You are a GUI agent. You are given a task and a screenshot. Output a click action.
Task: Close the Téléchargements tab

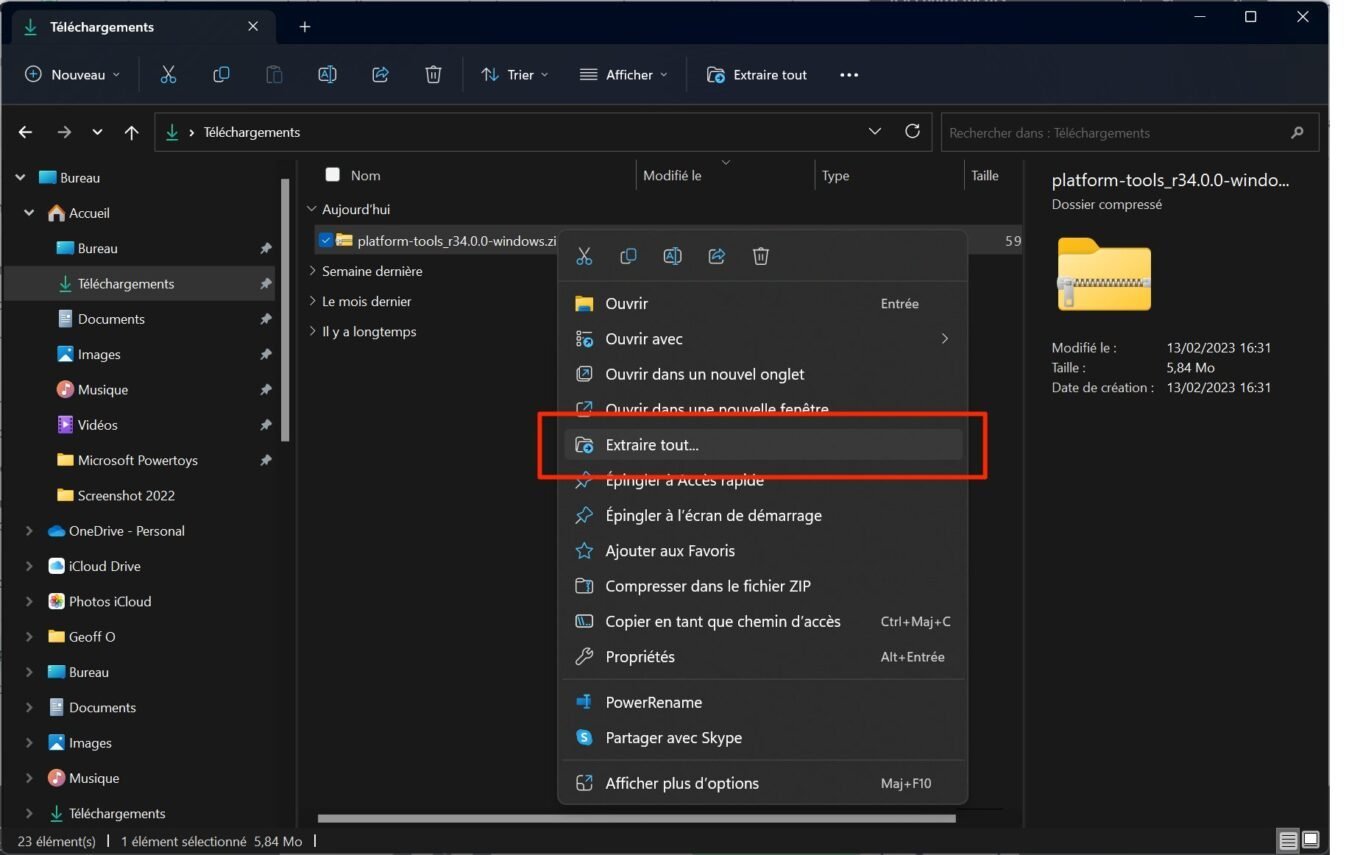[x=253, y=27]
